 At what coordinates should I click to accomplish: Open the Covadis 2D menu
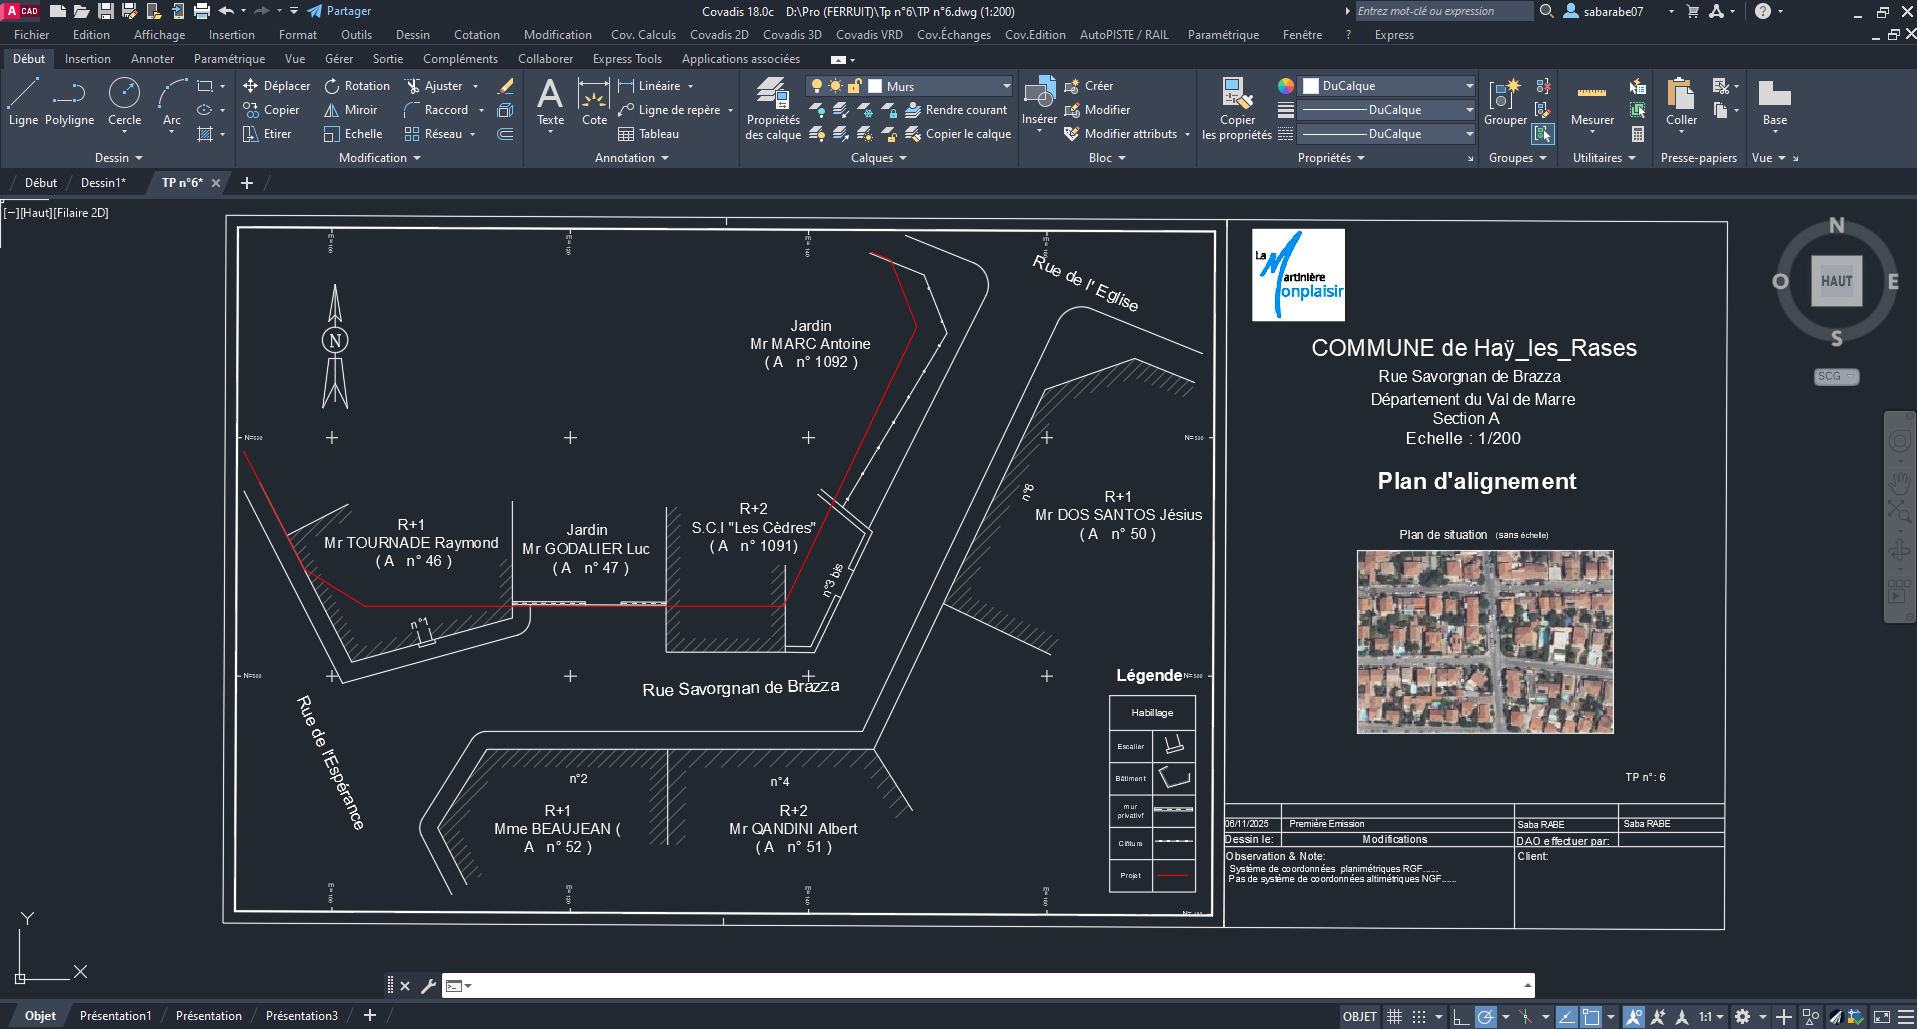[719, 35]
